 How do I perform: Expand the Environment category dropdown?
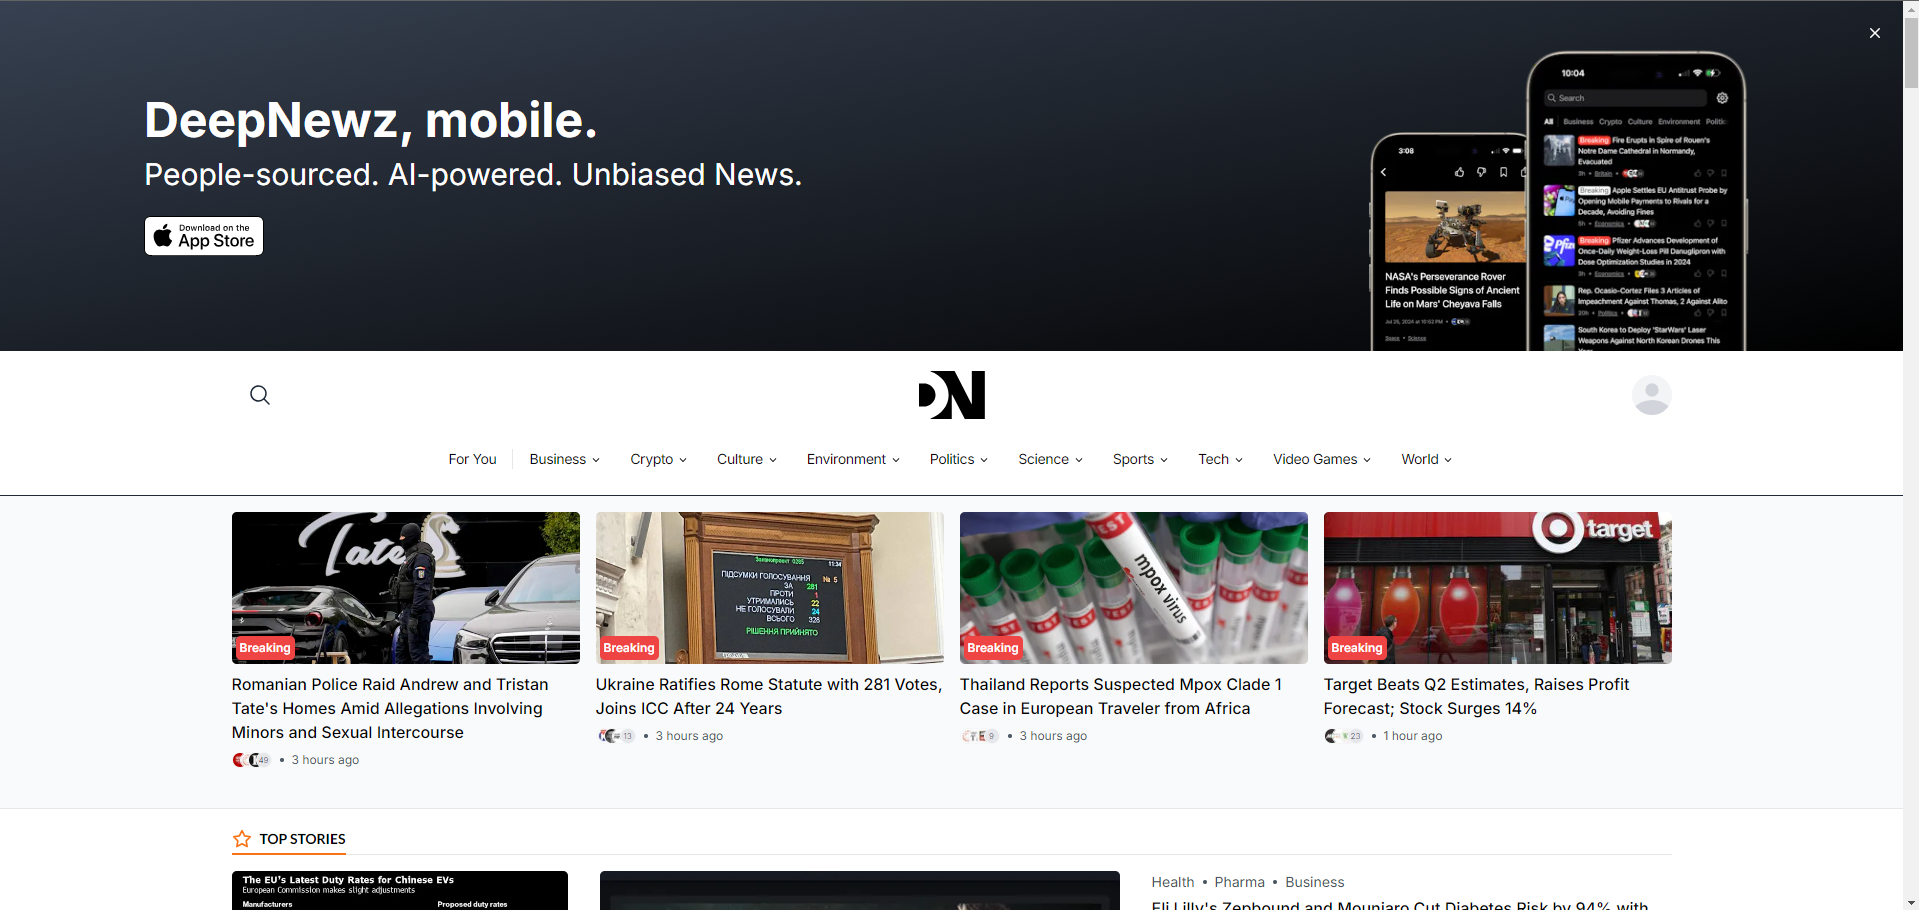point(853,459)
